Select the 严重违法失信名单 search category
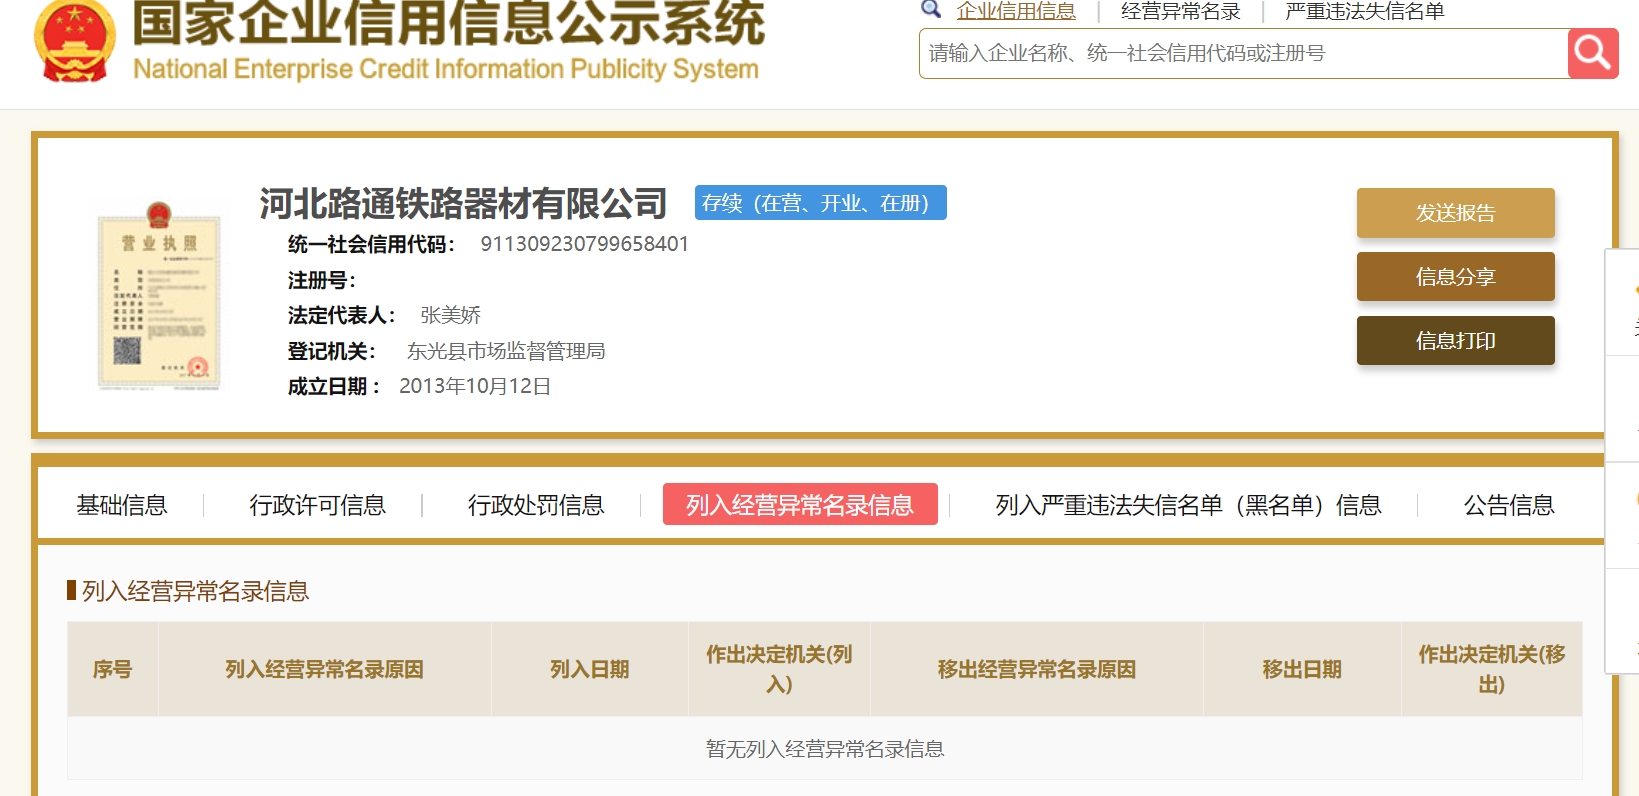The height and width of the screenshot is (796, 1639). pos(1364,11)
